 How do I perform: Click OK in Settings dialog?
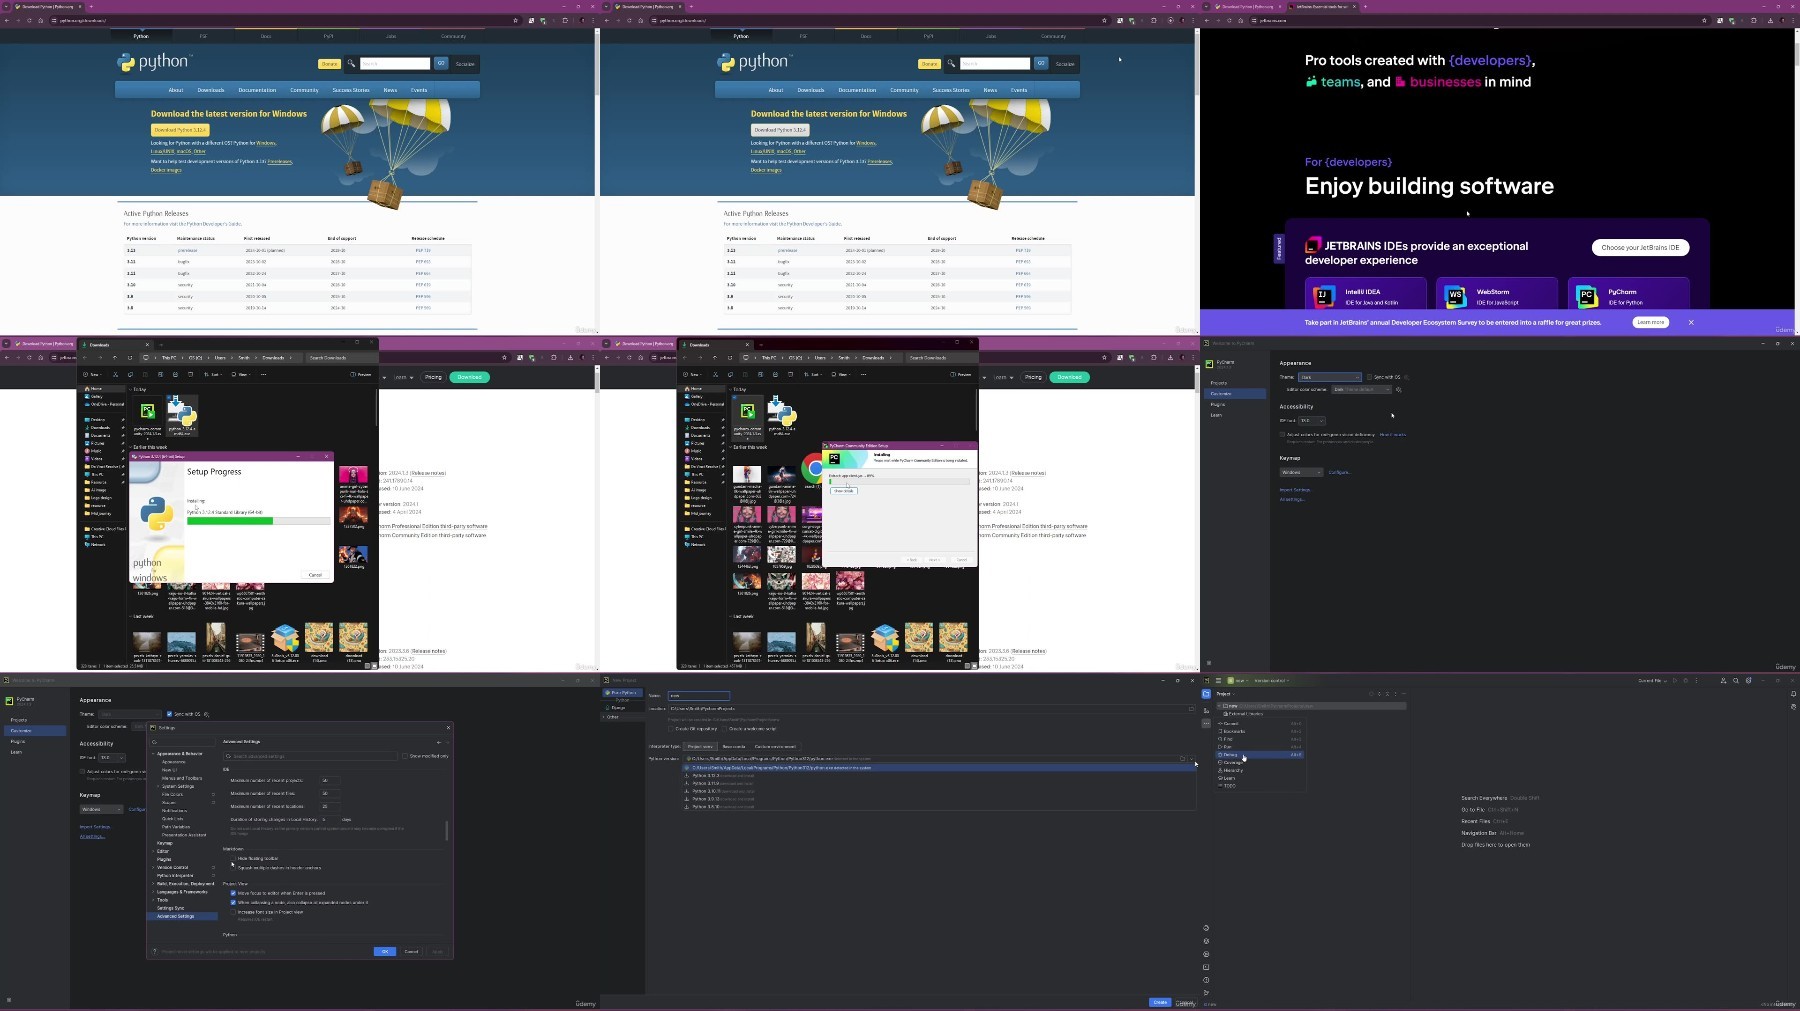click(385, 951)
